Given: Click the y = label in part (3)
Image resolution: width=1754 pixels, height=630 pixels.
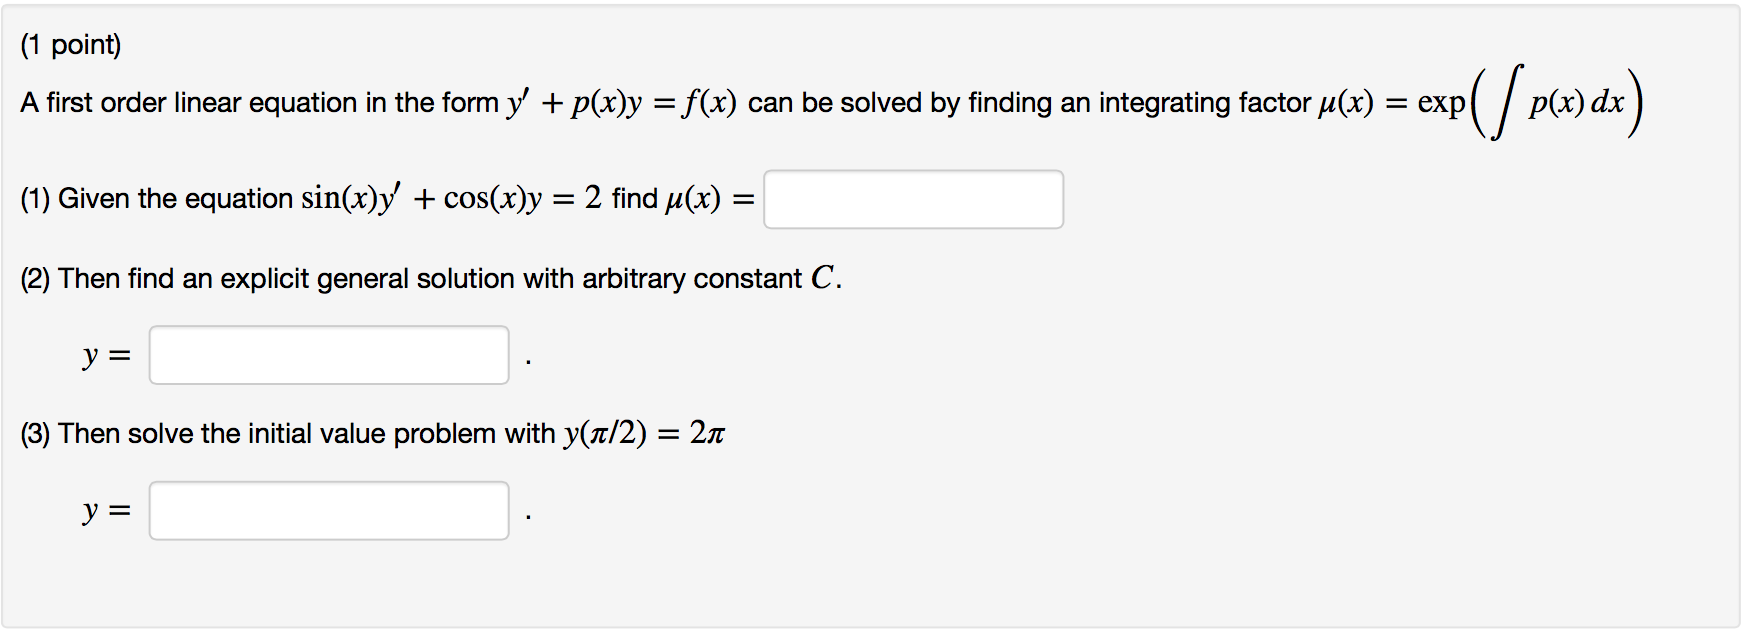Looking at the screenshot, I should (108, 509).
